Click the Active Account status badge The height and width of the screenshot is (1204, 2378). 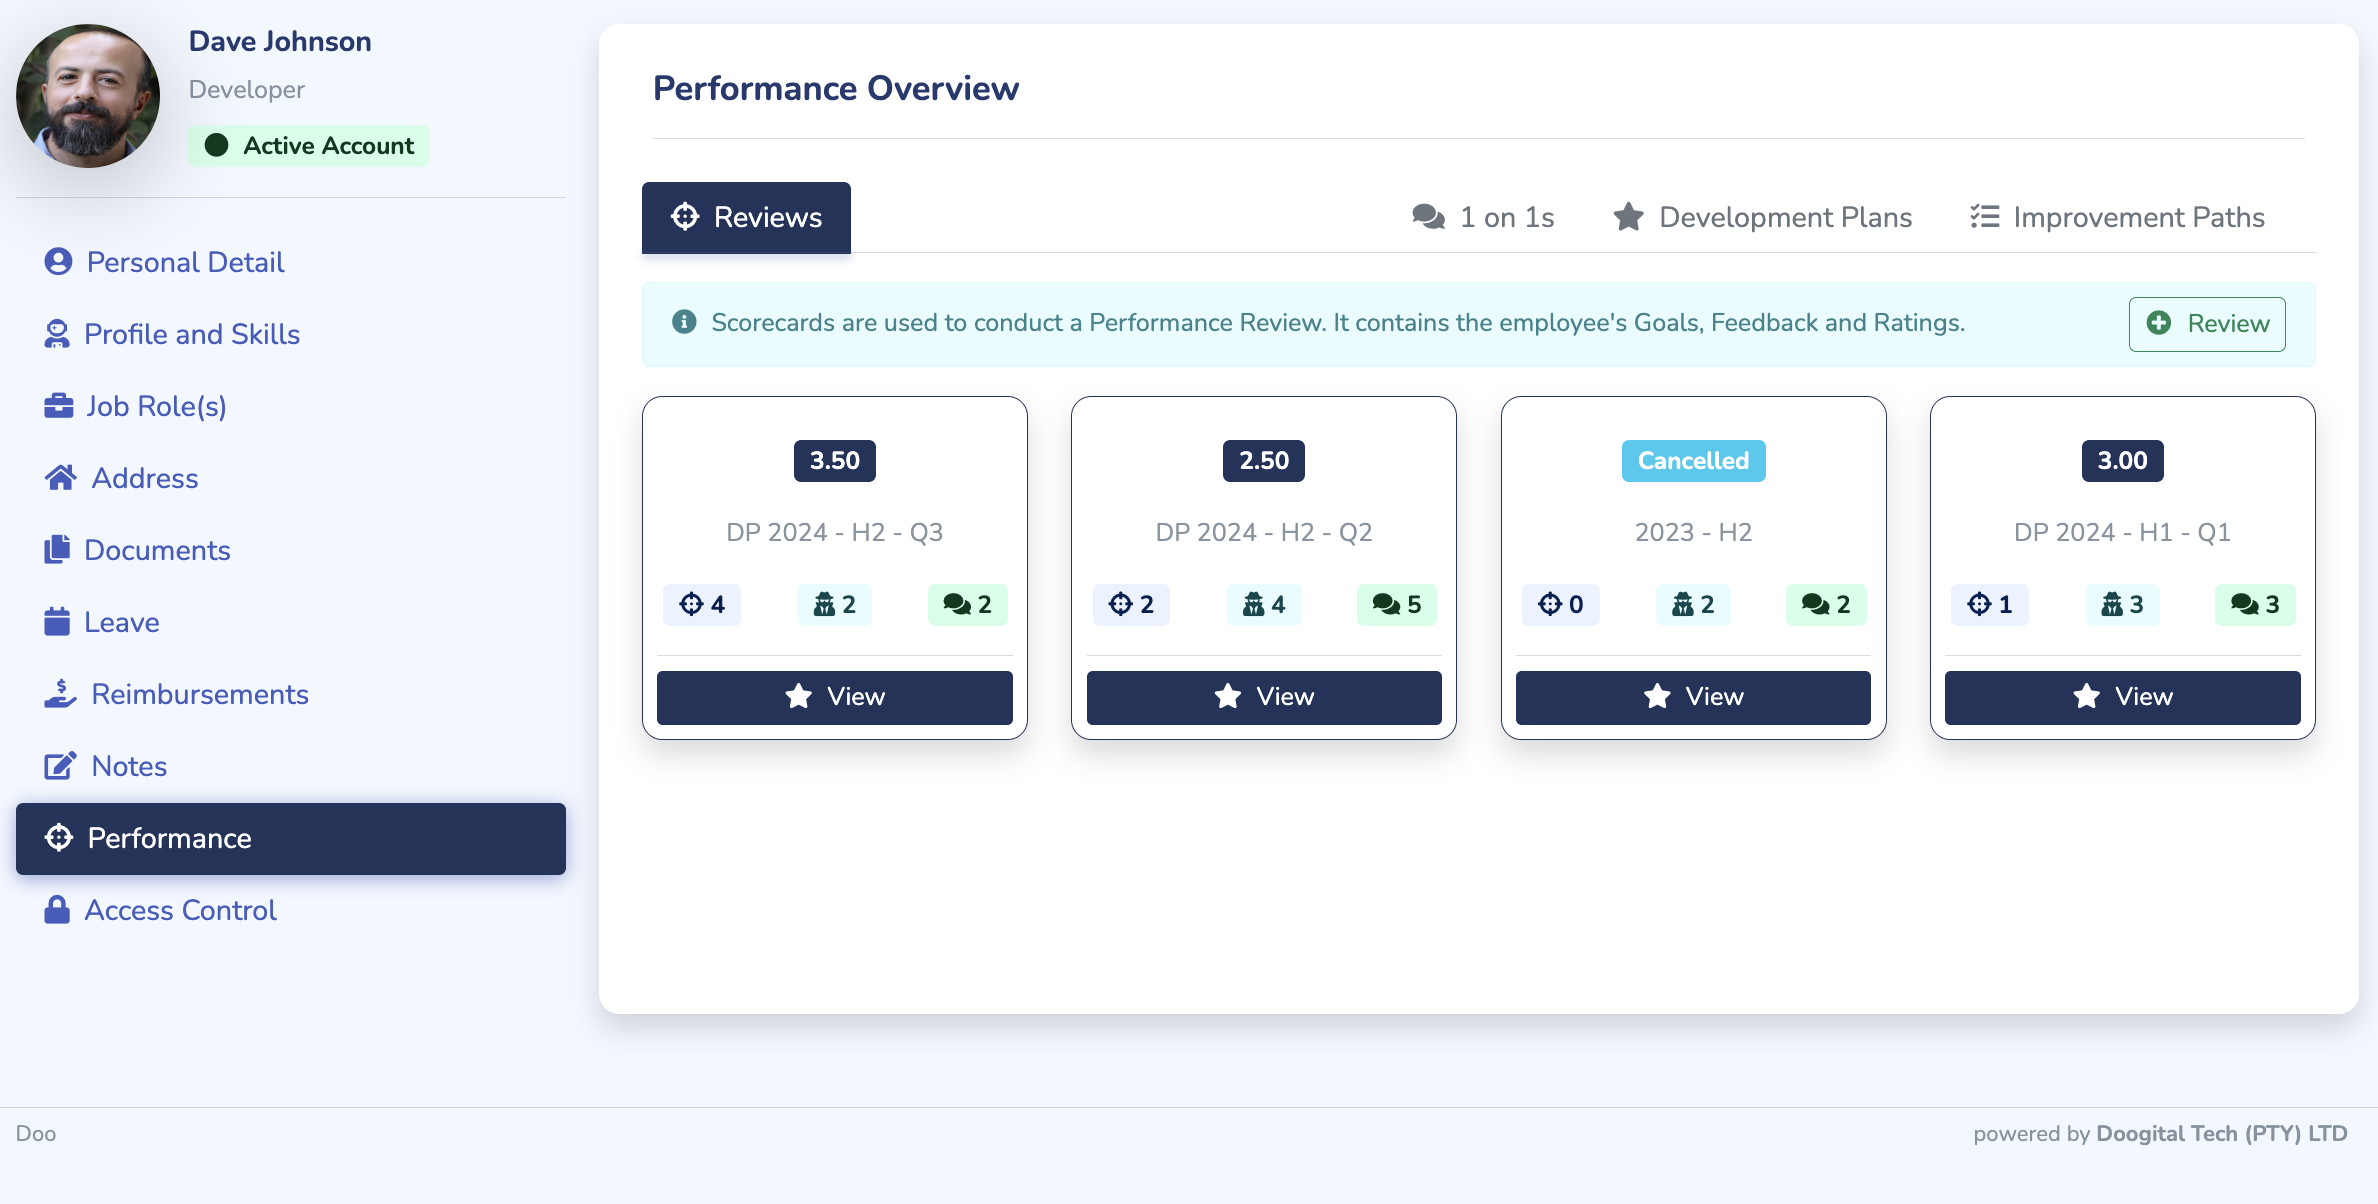click(309, 146)
